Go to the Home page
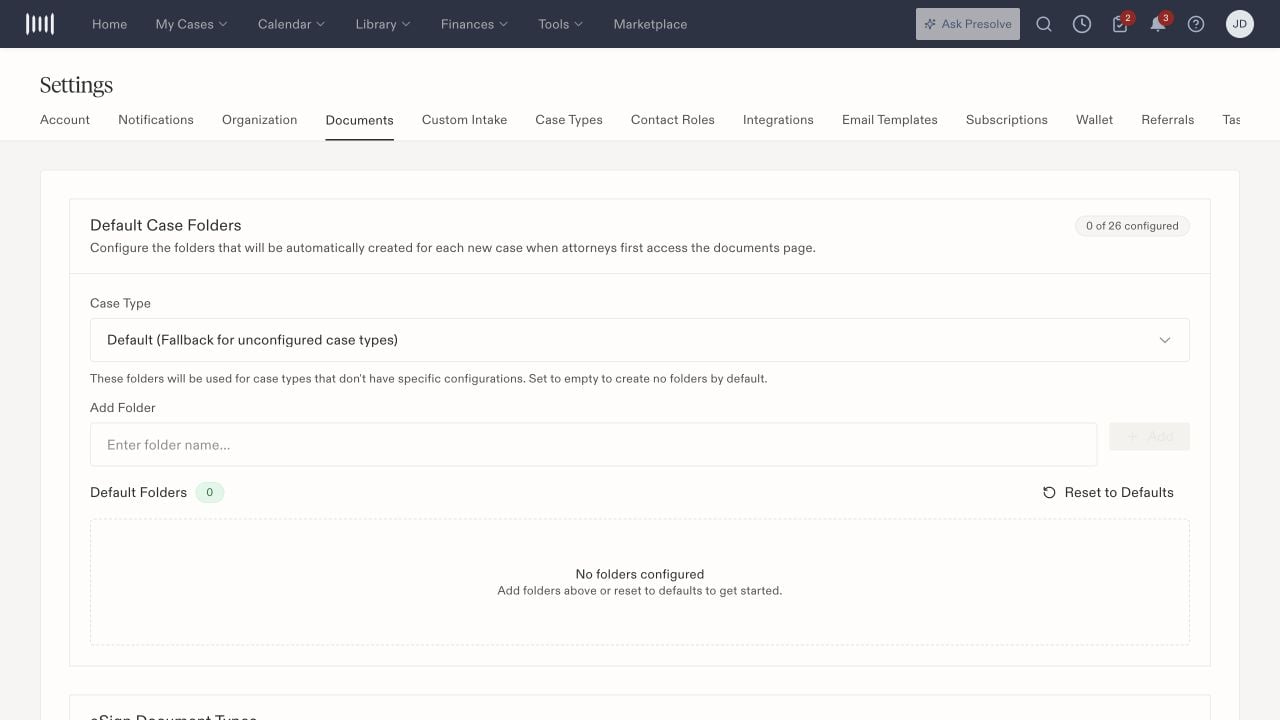Viewport: 1280px width, 720px height. pos(109,24)
